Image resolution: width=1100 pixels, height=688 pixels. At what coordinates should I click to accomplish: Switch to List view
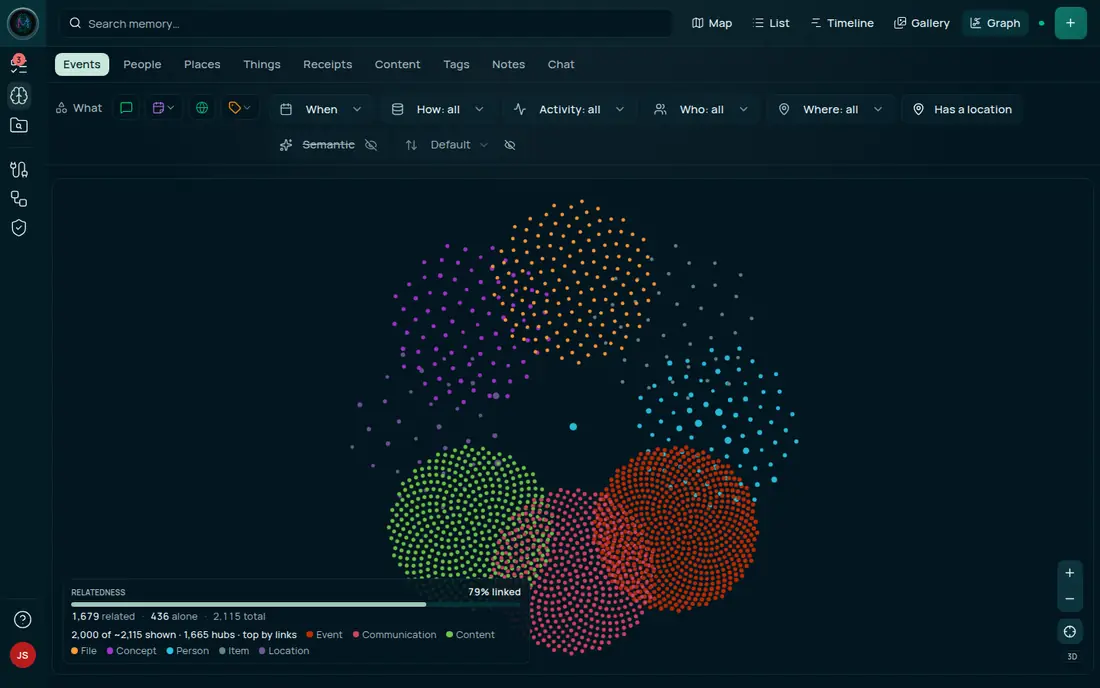pos(771,23)
